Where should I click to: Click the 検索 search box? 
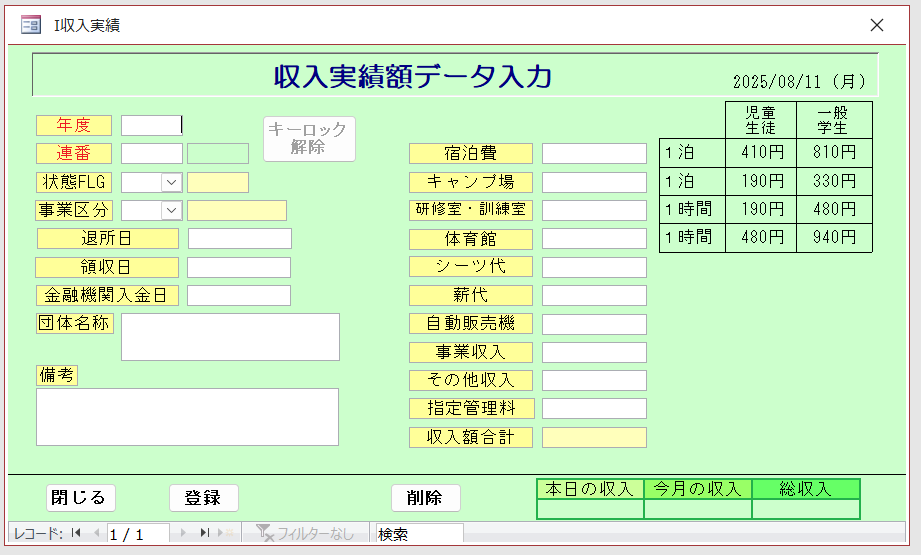point(417,534)
